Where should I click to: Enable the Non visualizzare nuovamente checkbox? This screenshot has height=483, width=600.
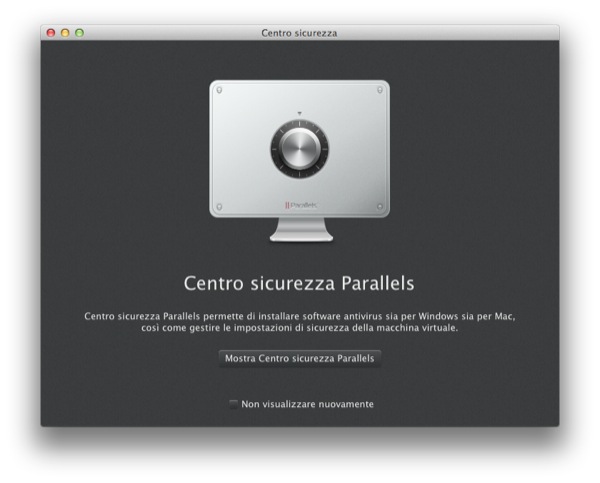(x=233, y=404)
